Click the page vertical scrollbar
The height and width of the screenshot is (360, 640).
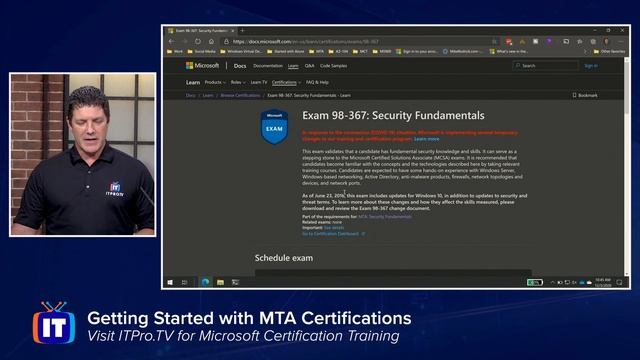(x=627, y=167)
